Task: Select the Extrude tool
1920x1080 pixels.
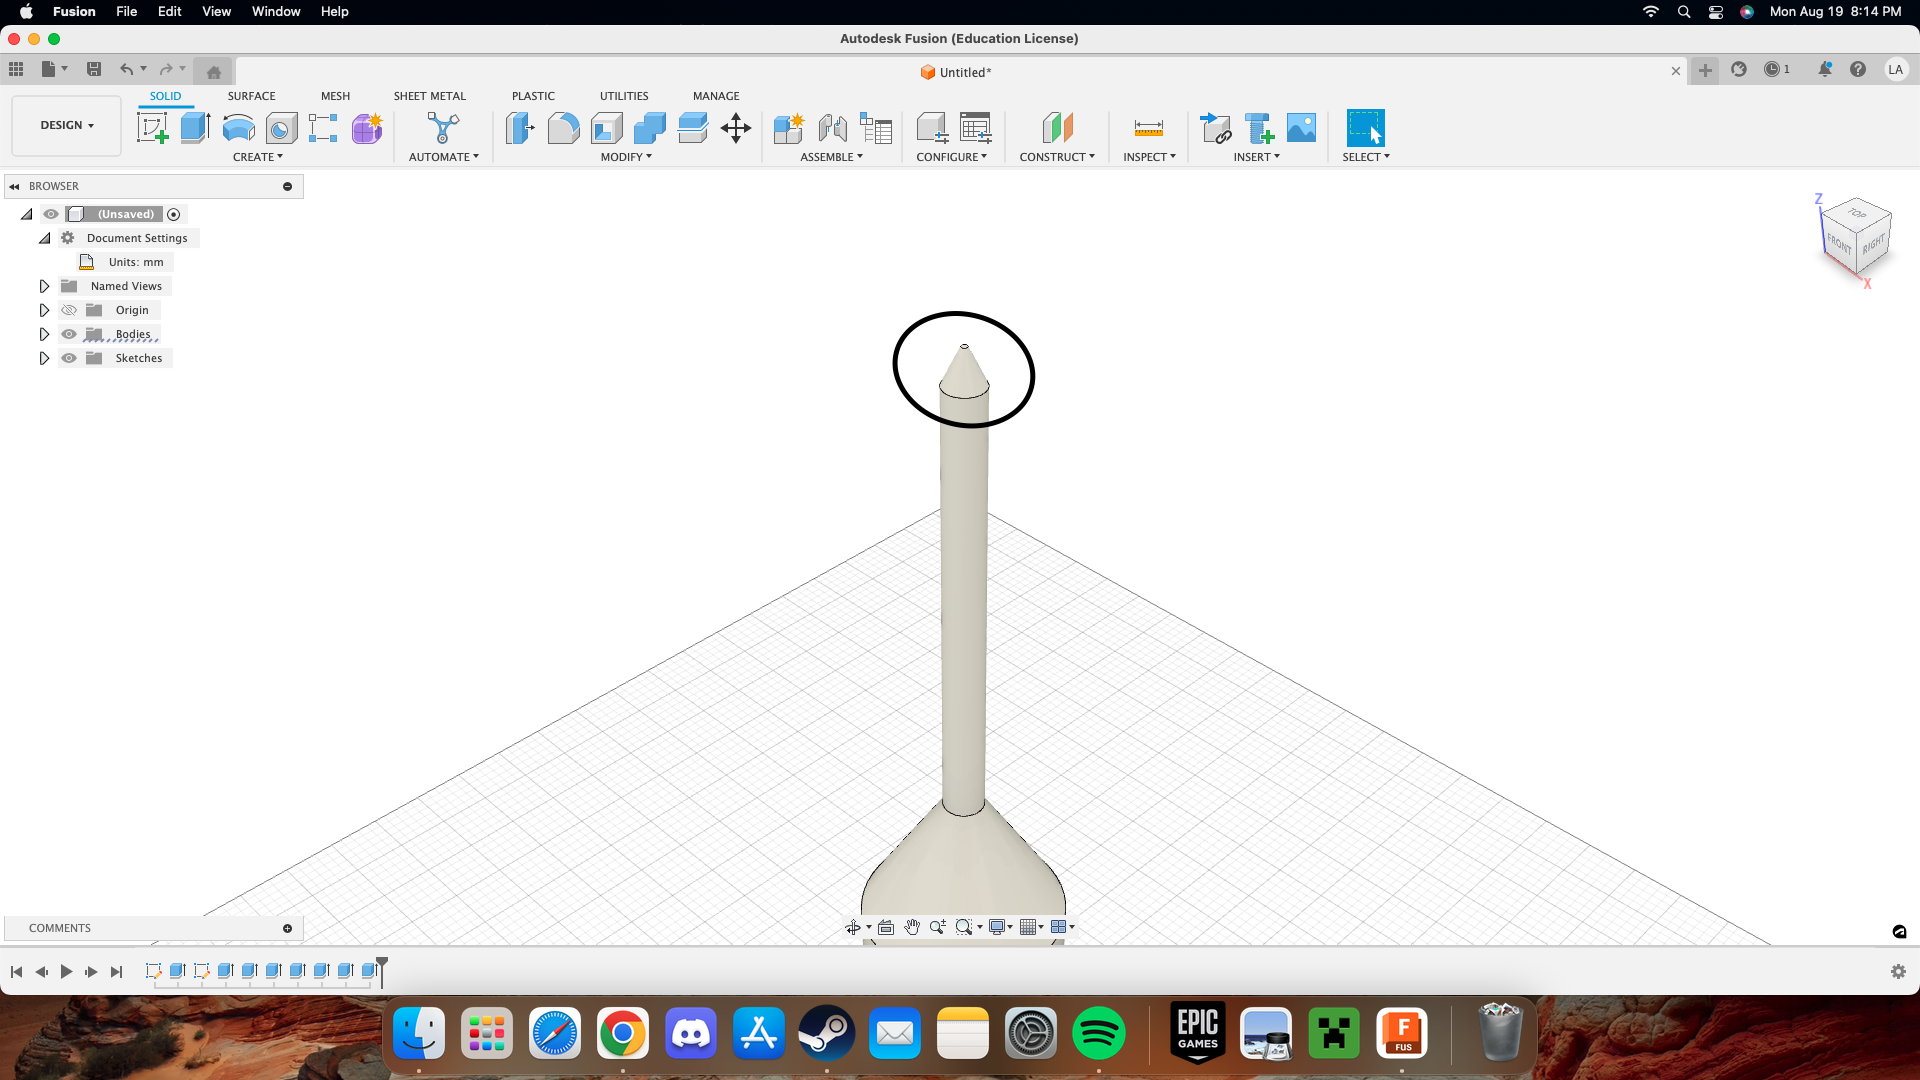Action: 195,128
